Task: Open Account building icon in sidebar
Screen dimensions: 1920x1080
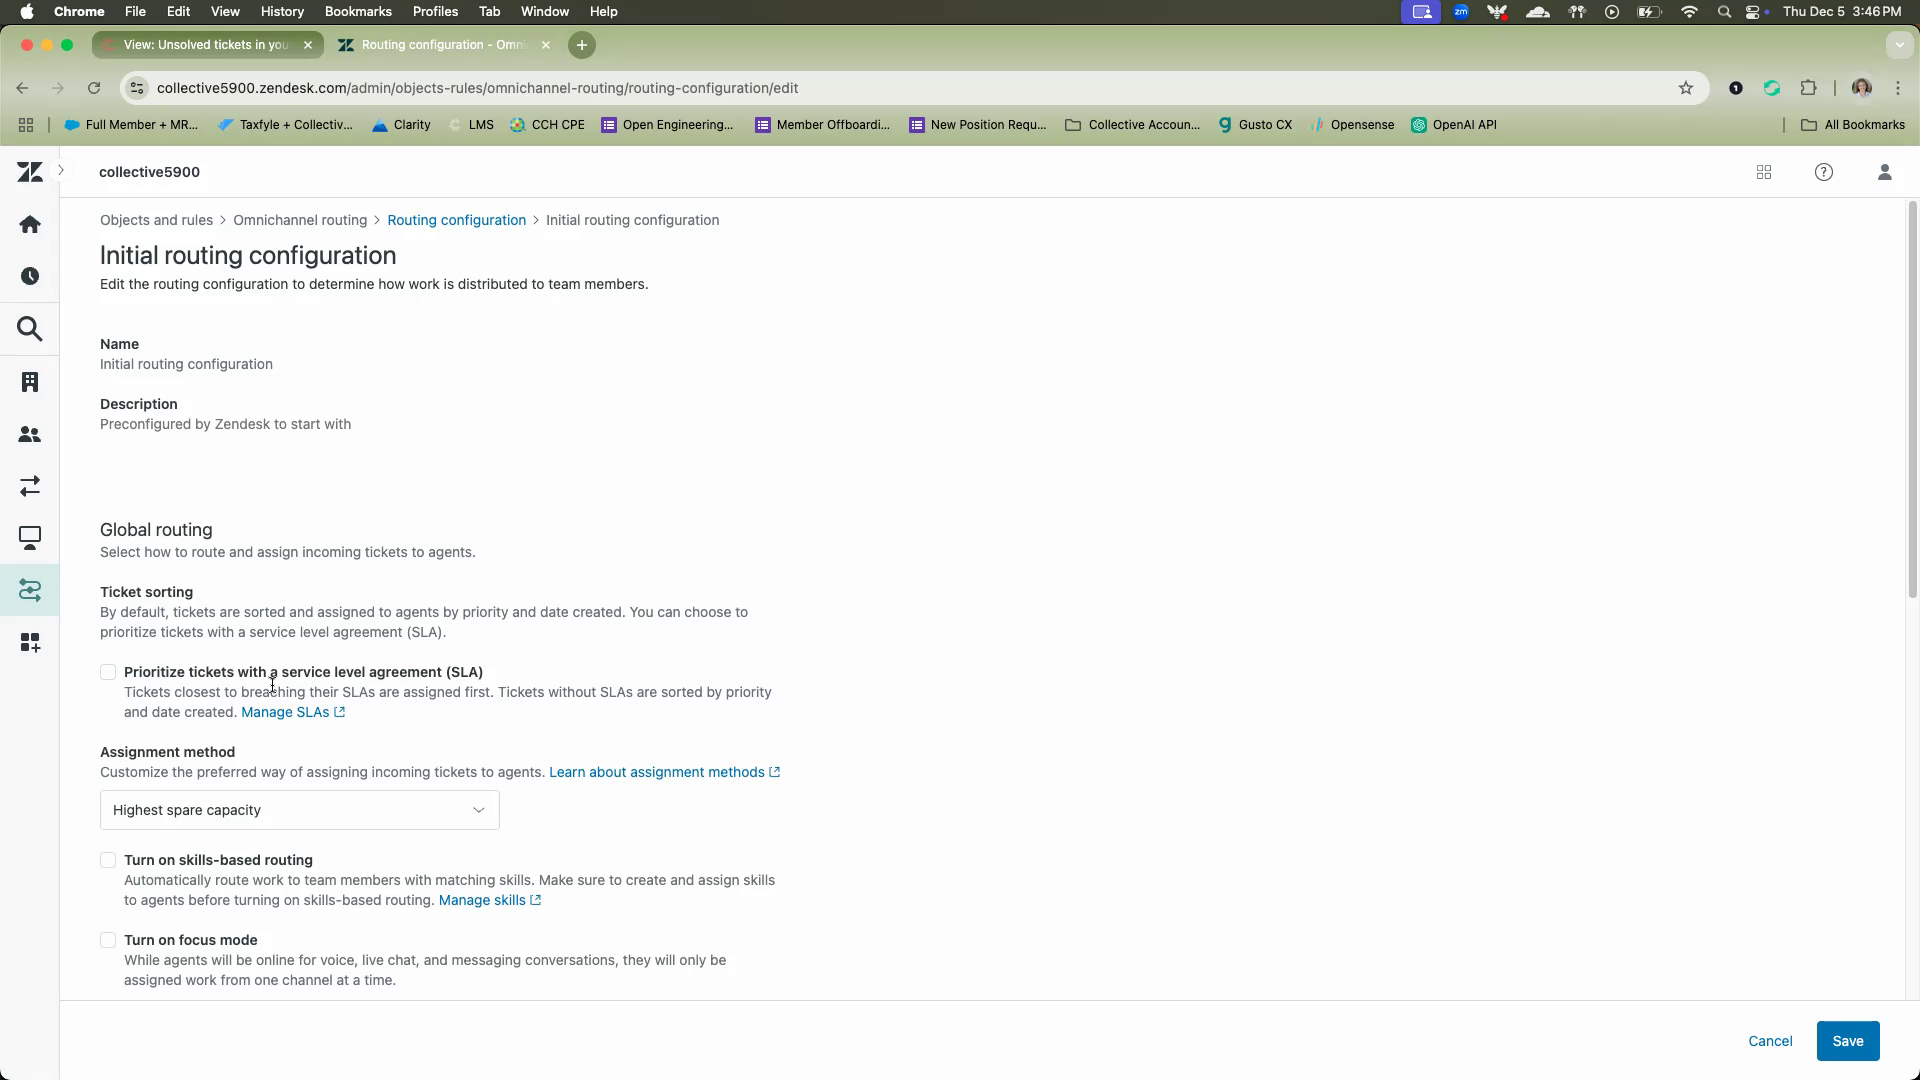Action: coord(30,382)
